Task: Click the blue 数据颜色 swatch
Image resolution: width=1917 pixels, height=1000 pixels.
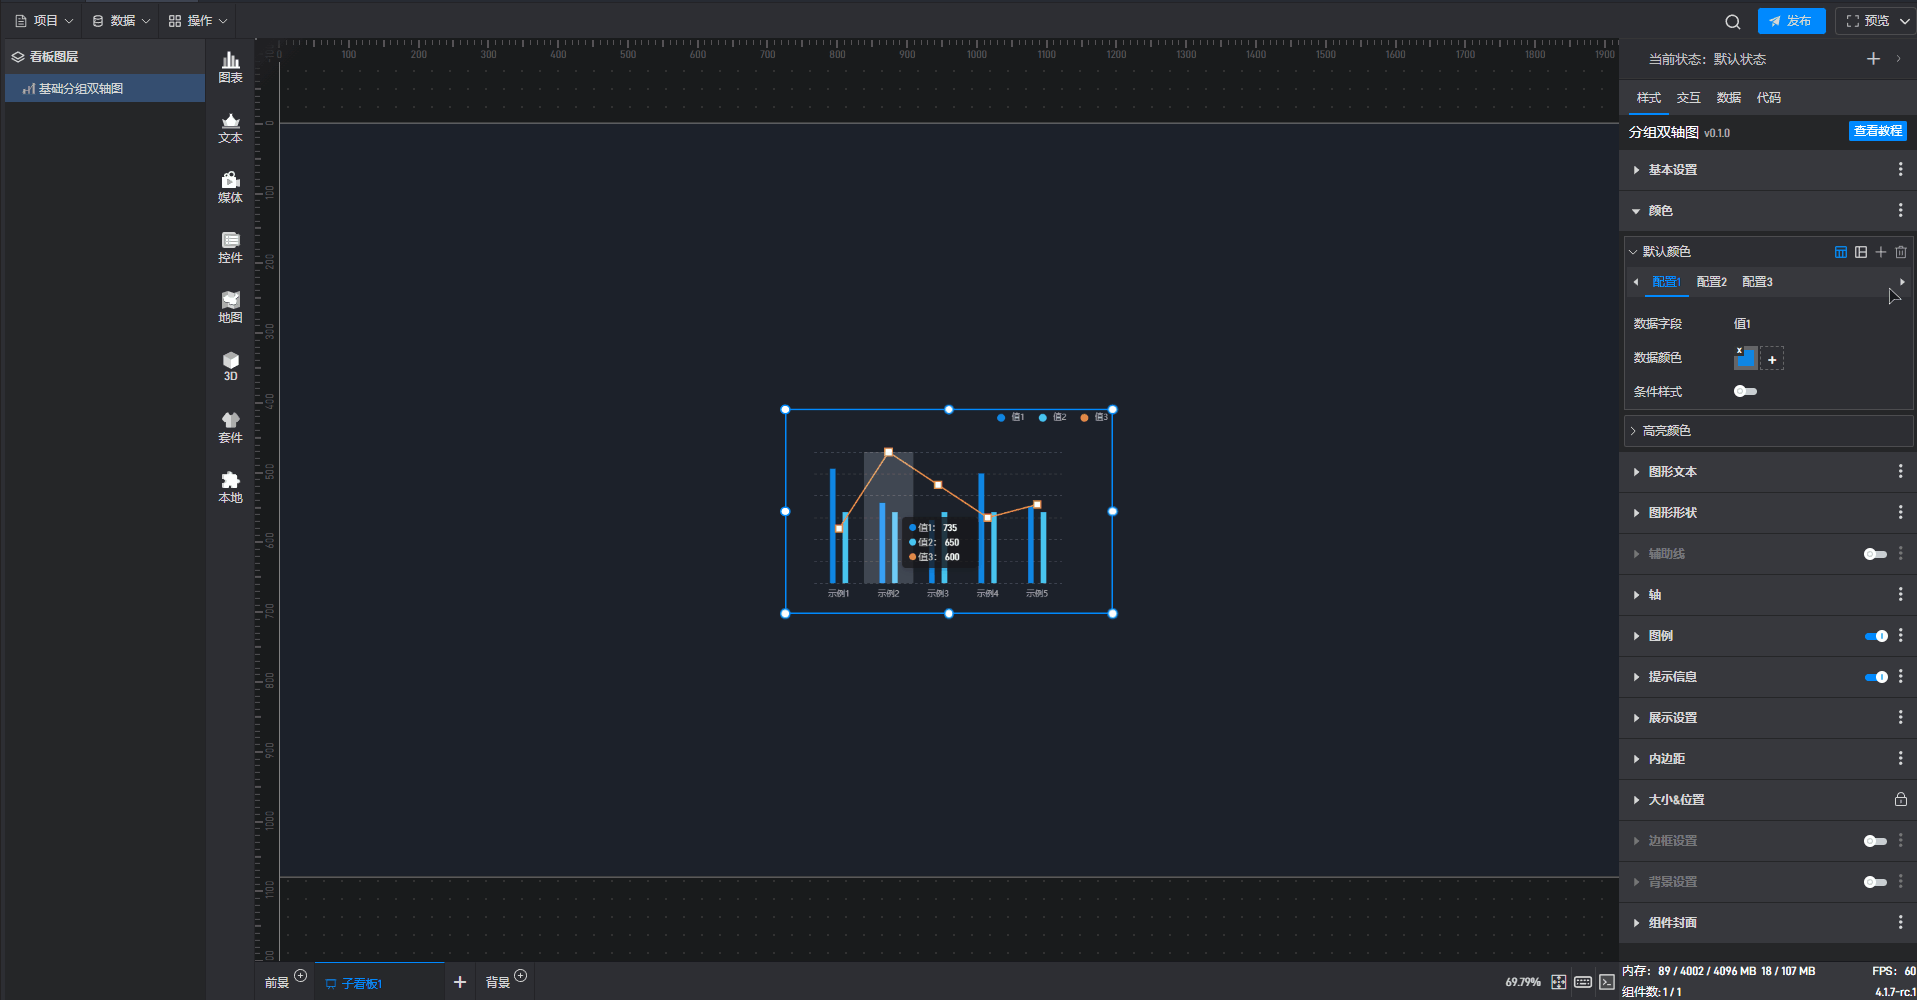Action: point(1745,358)
